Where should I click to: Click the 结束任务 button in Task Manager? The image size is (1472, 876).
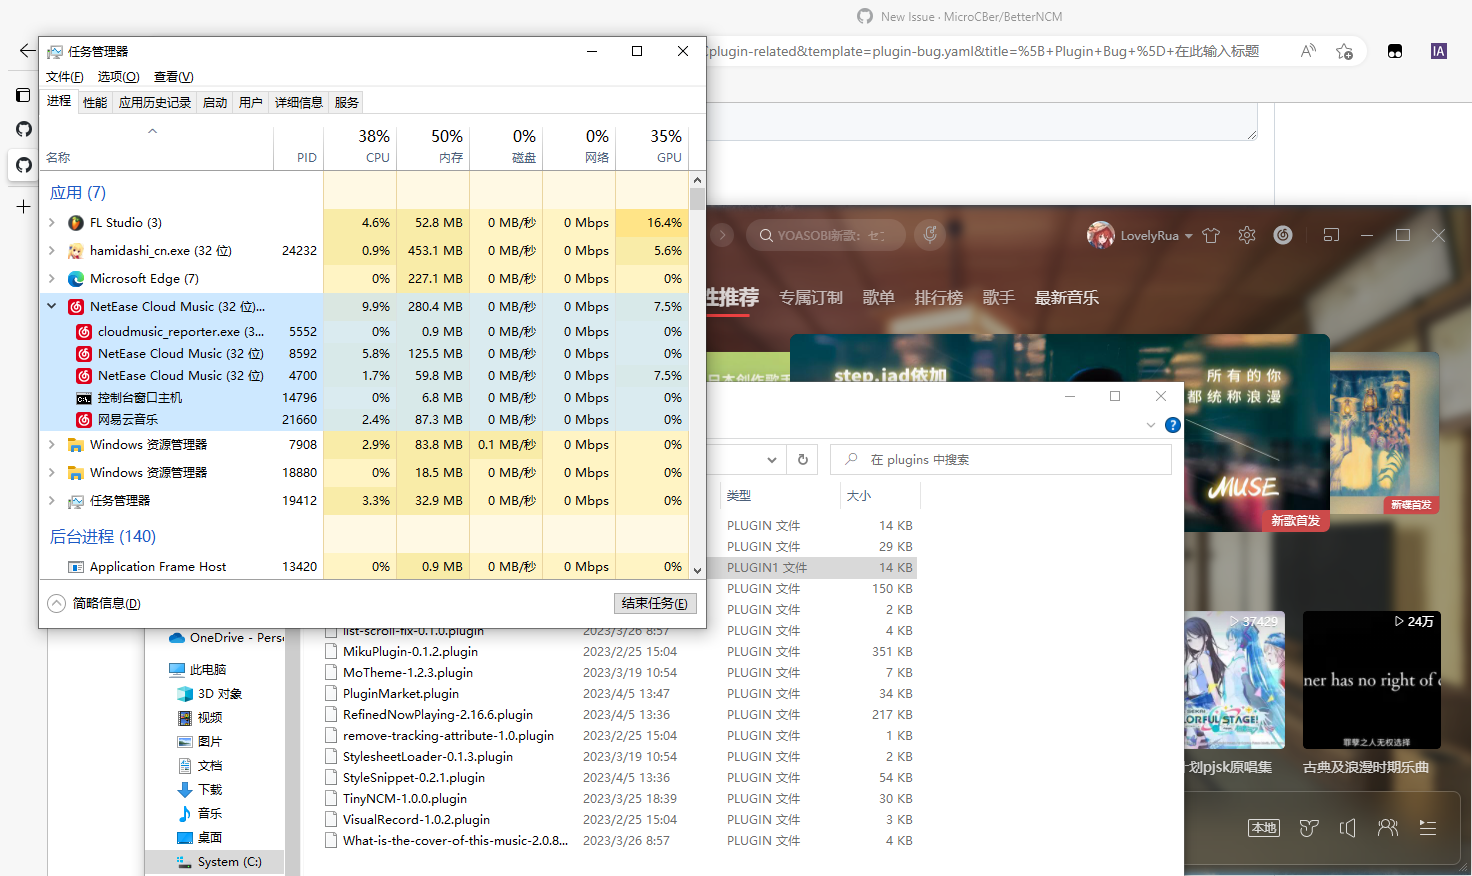pos(655,603)
